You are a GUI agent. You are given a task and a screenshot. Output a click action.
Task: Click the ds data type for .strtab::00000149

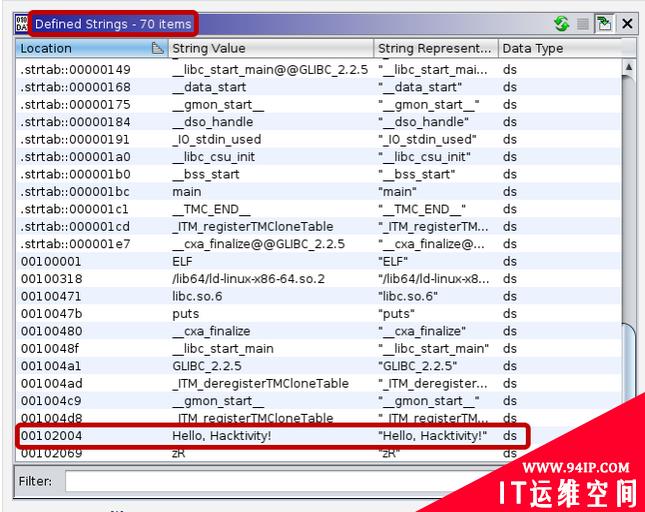pyautogui.click(x=510, y=70)
